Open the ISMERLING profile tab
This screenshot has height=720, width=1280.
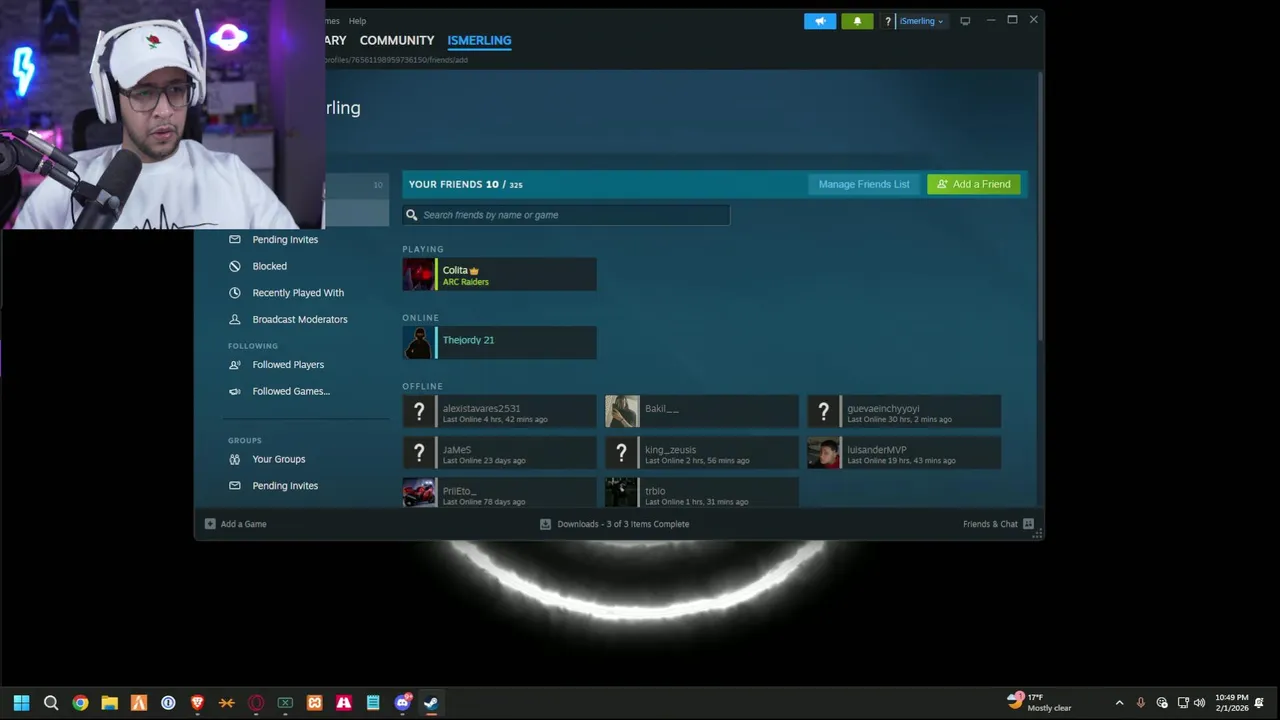tap(479, 40)
